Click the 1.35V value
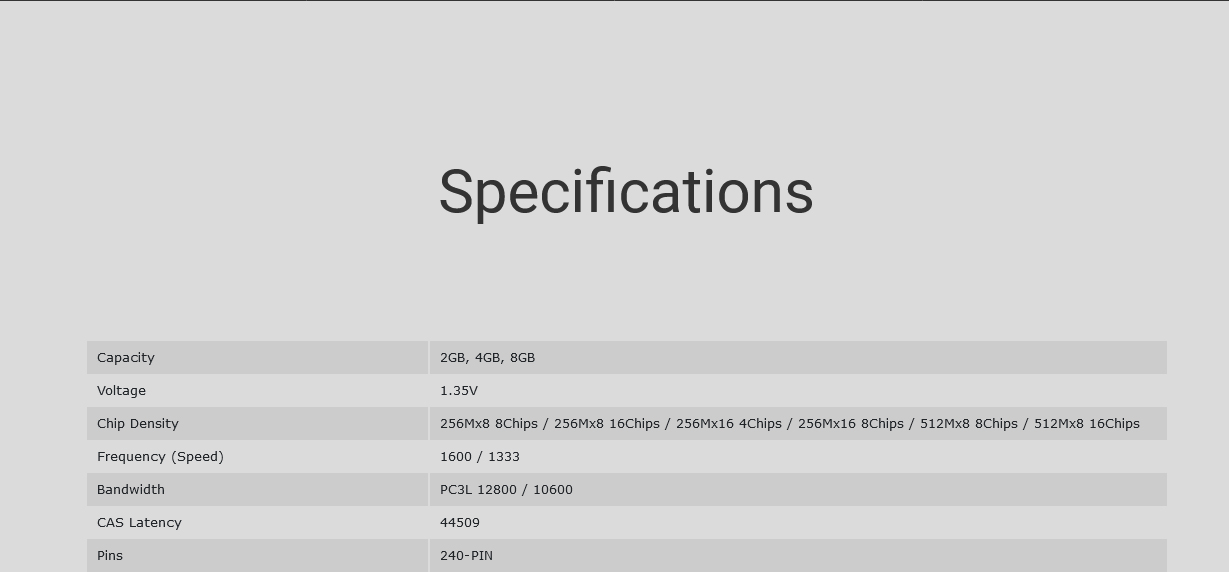The width and height of the screenshot is (1229, 572). tap(459, 390)
